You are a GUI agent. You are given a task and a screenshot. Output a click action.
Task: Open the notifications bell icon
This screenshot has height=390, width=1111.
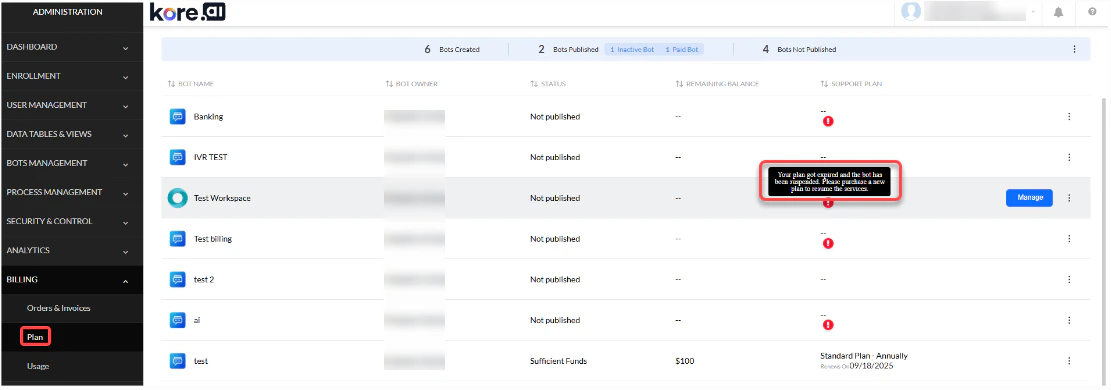(x=1059, y=12)
